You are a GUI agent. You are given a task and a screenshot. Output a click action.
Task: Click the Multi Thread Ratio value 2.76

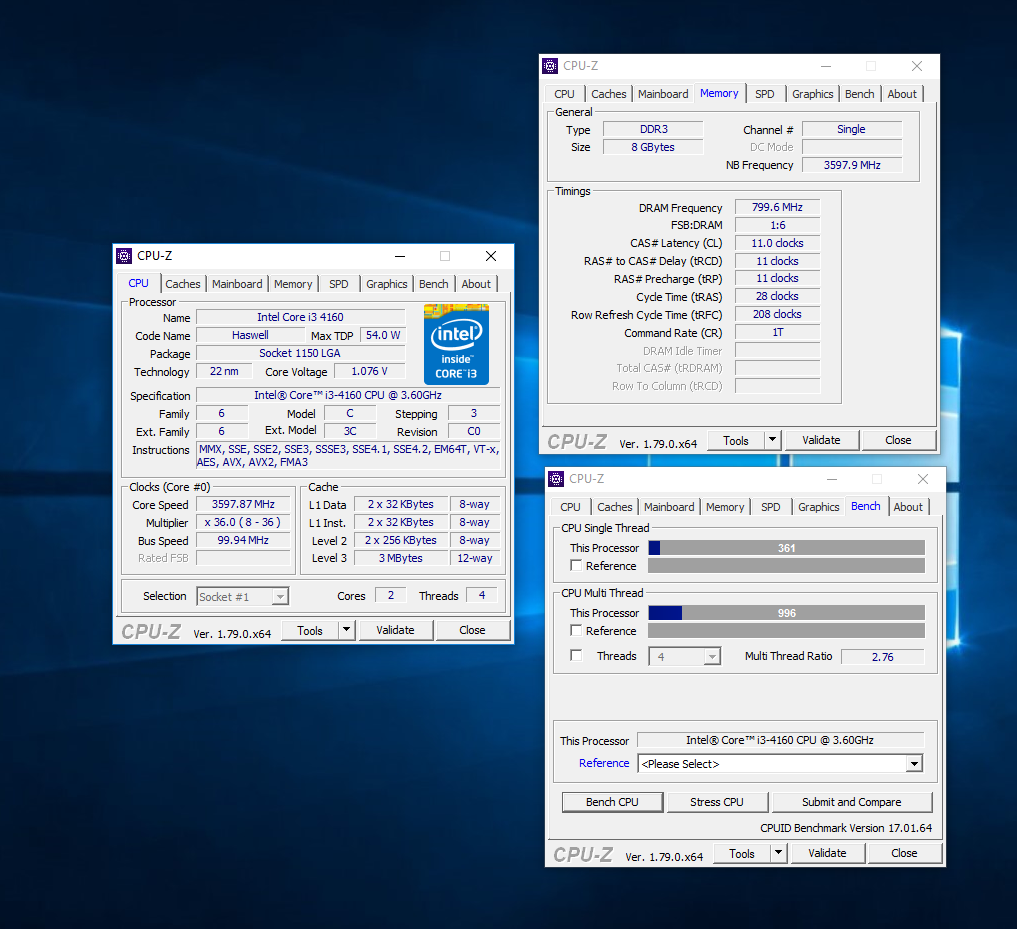(882, 657)
